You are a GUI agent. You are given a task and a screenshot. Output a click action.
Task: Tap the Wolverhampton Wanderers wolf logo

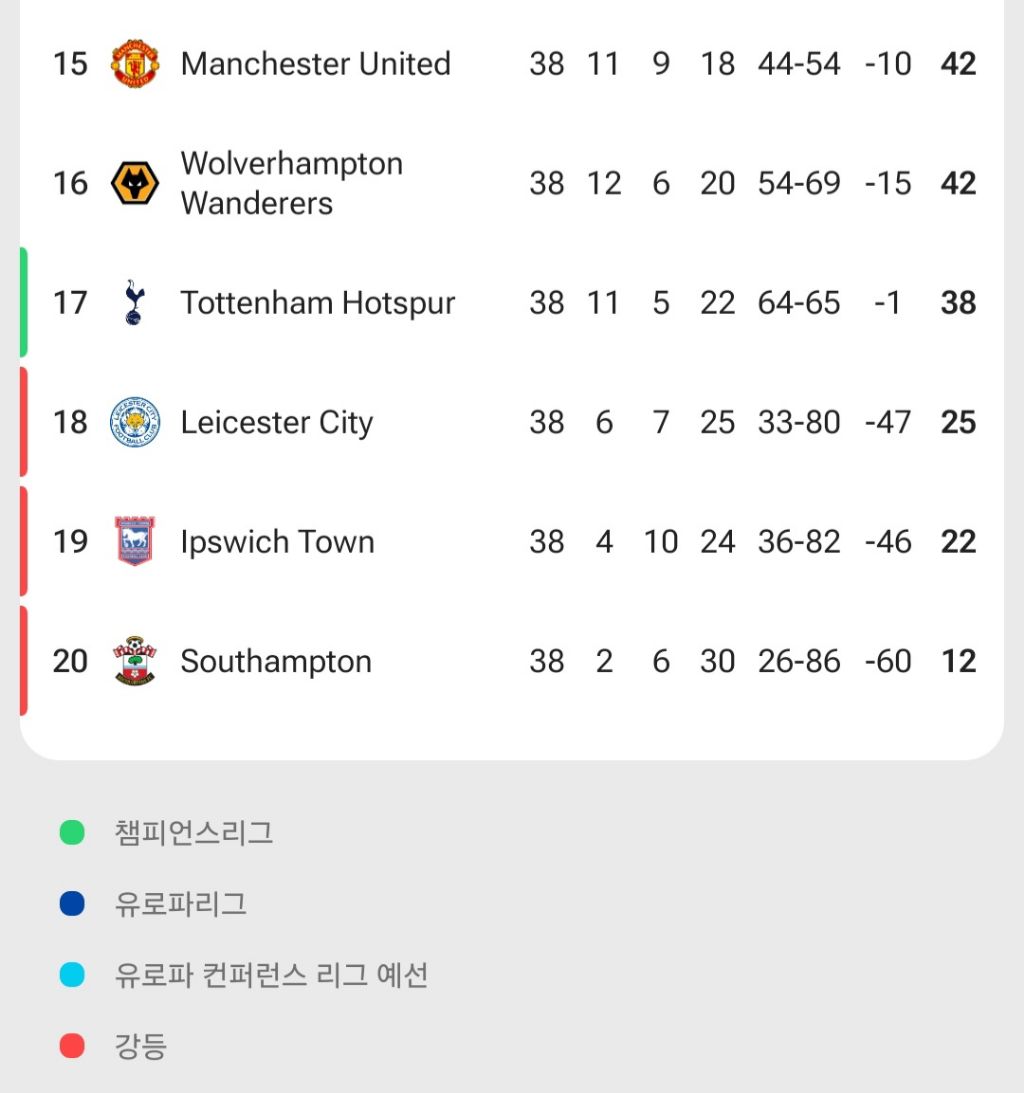pyautogui.click(x=135, y=184)
